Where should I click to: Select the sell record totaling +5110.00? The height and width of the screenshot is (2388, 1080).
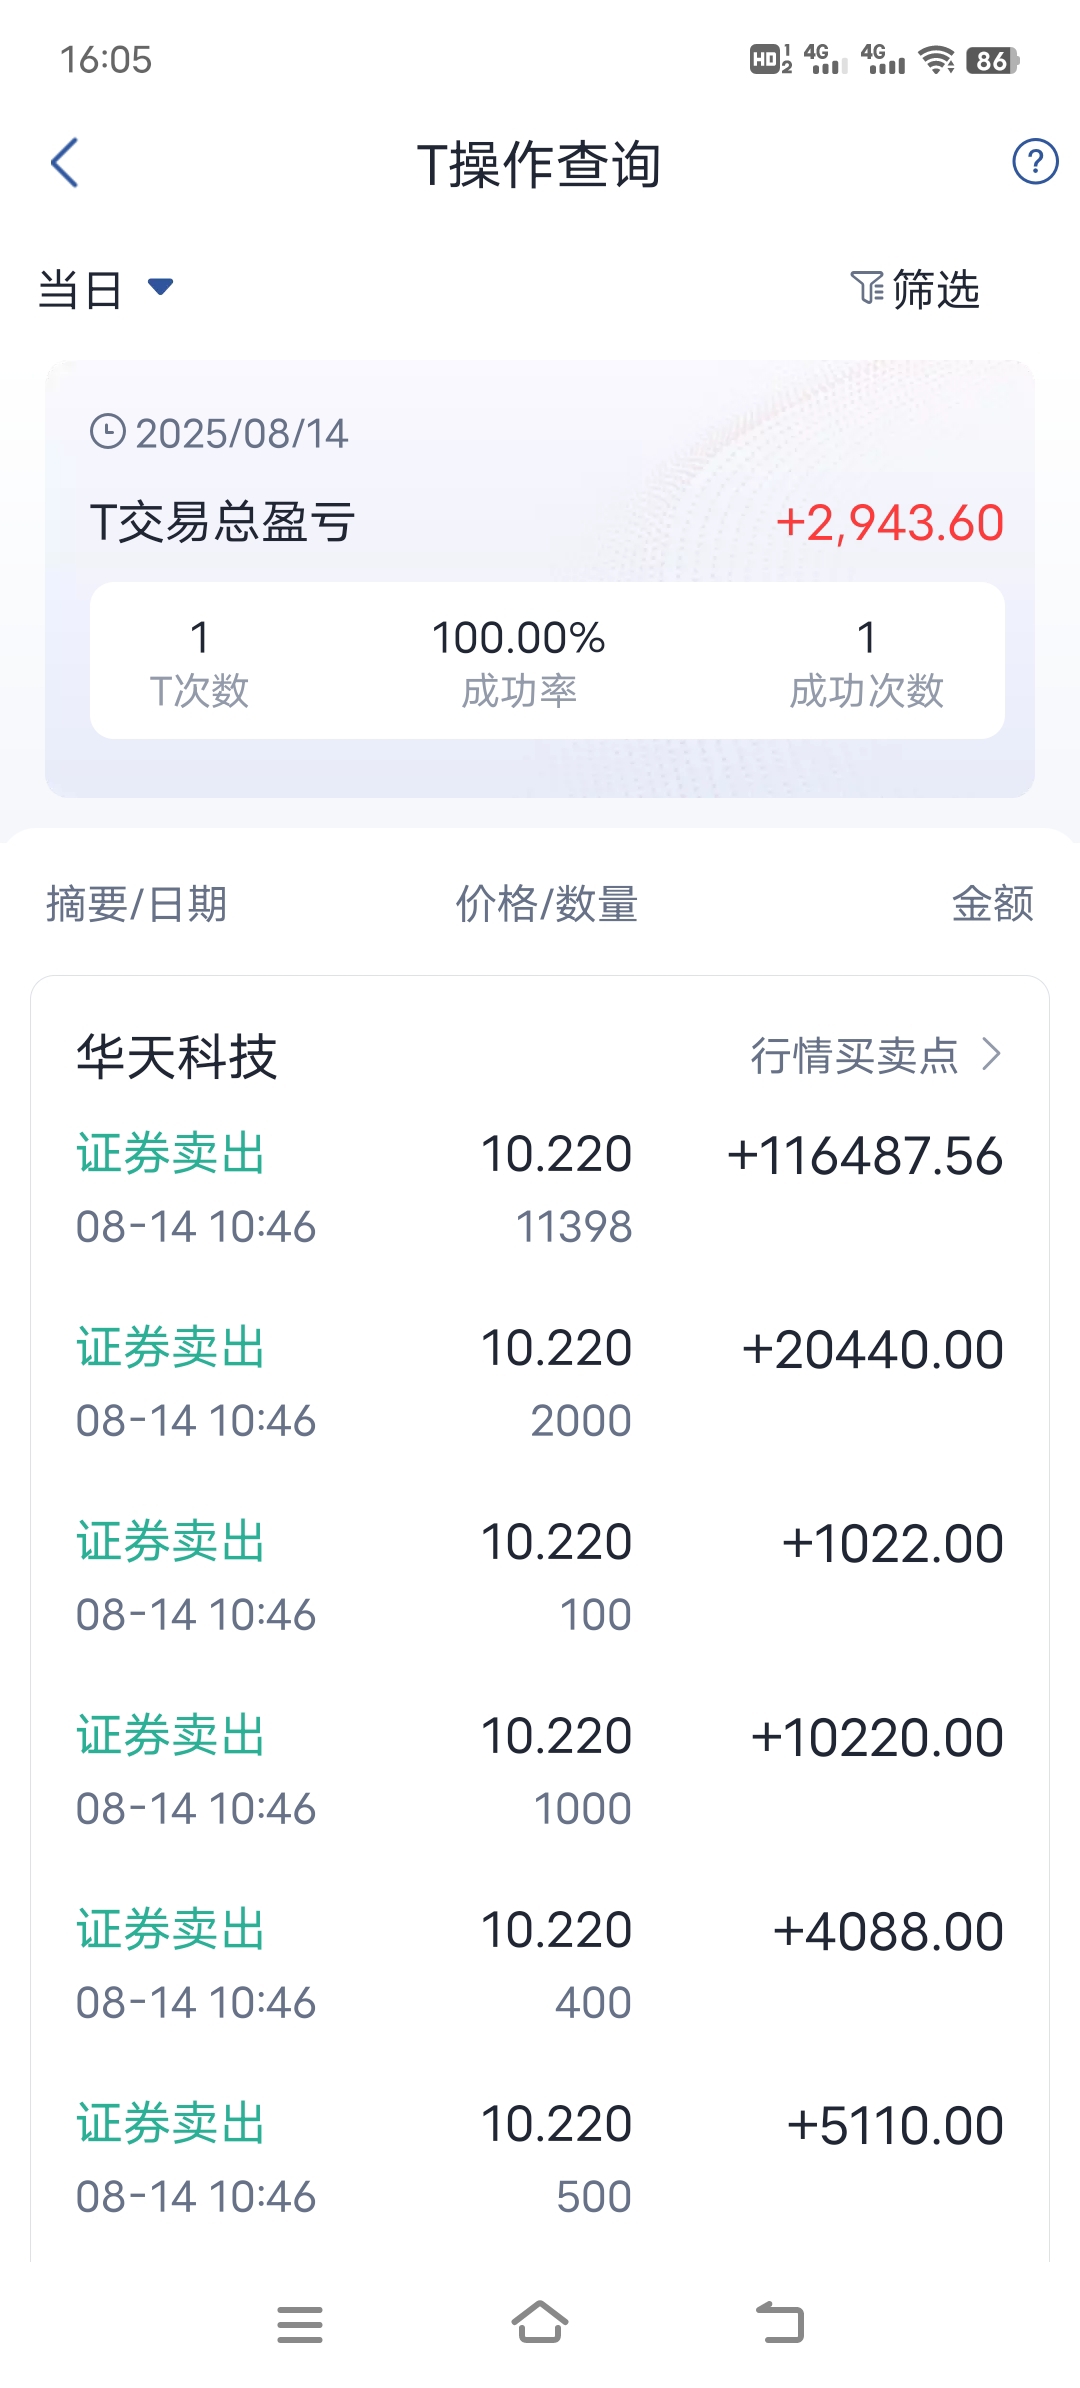[540, 2159]
